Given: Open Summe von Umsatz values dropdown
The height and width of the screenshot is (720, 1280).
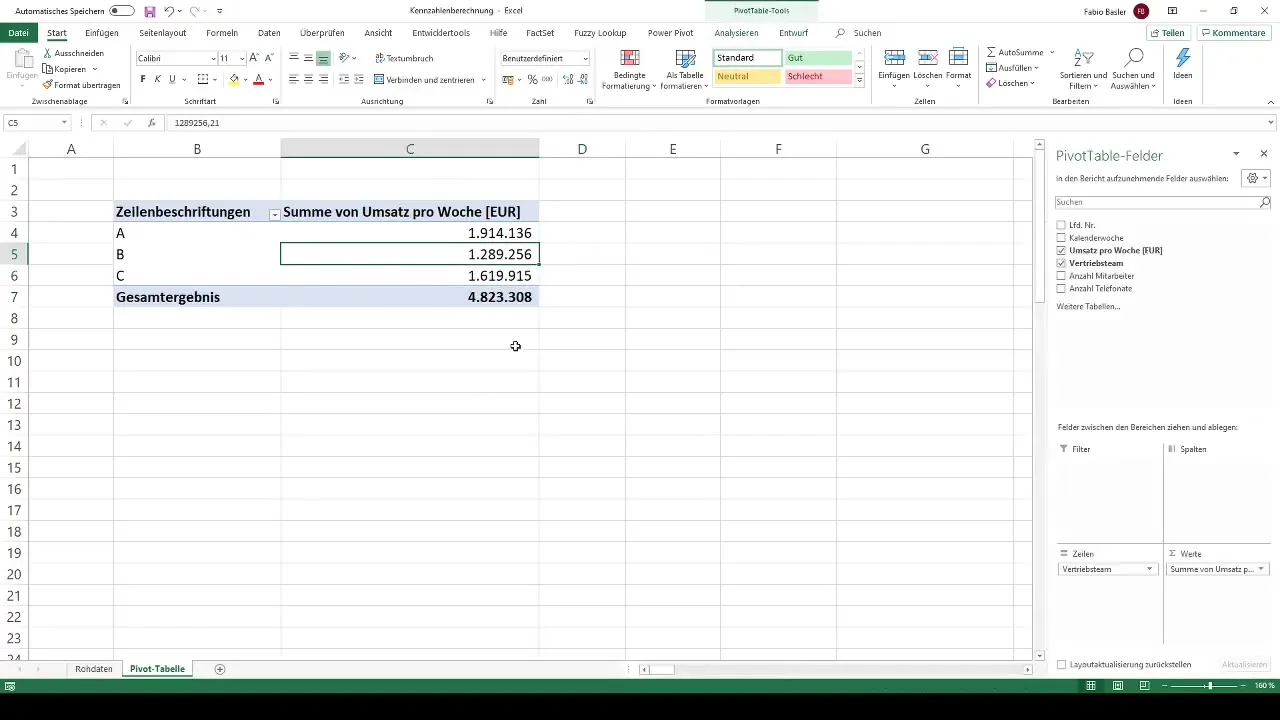Looking at the screenshot, I should tap(1261, 569).
